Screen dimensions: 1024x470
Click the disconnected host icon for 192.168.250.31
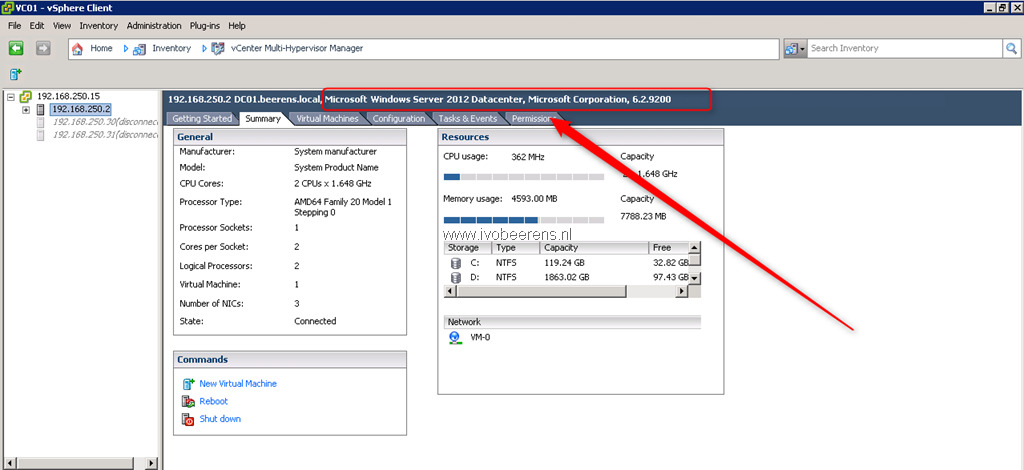tap(41, 135)
